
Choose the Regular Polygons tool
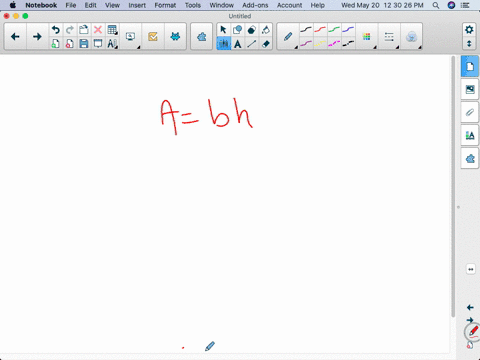[251, 30]
